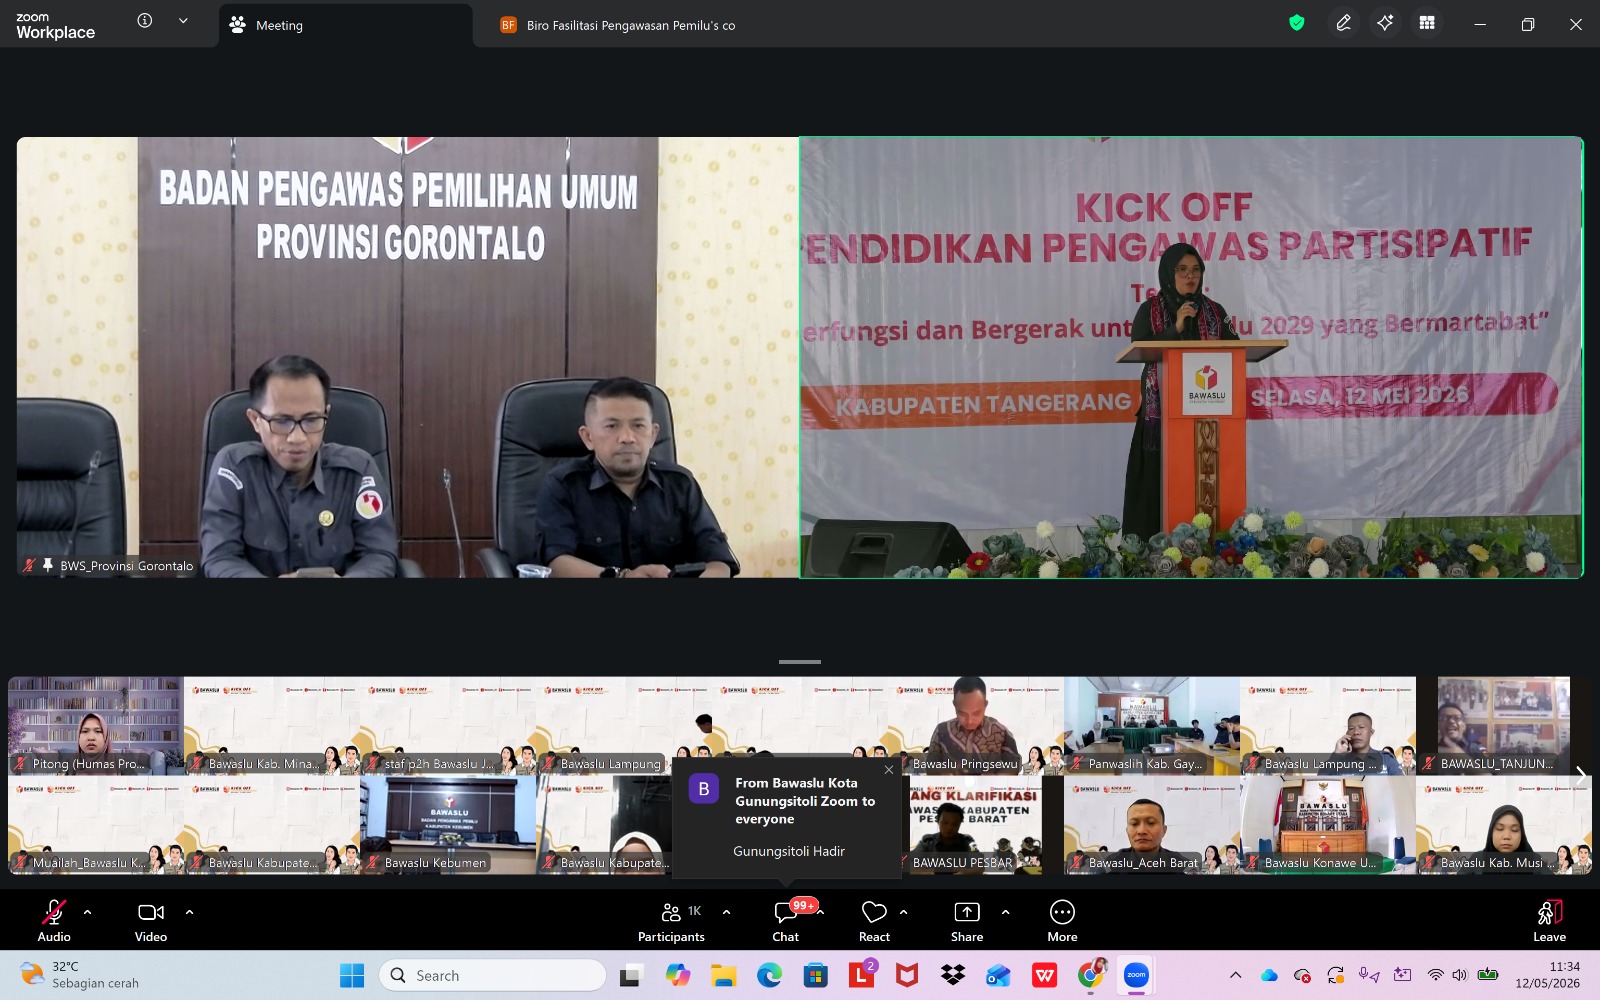Open the annotate pencil icon
Viewport: 1600px width, 1000px height.
1343,23
